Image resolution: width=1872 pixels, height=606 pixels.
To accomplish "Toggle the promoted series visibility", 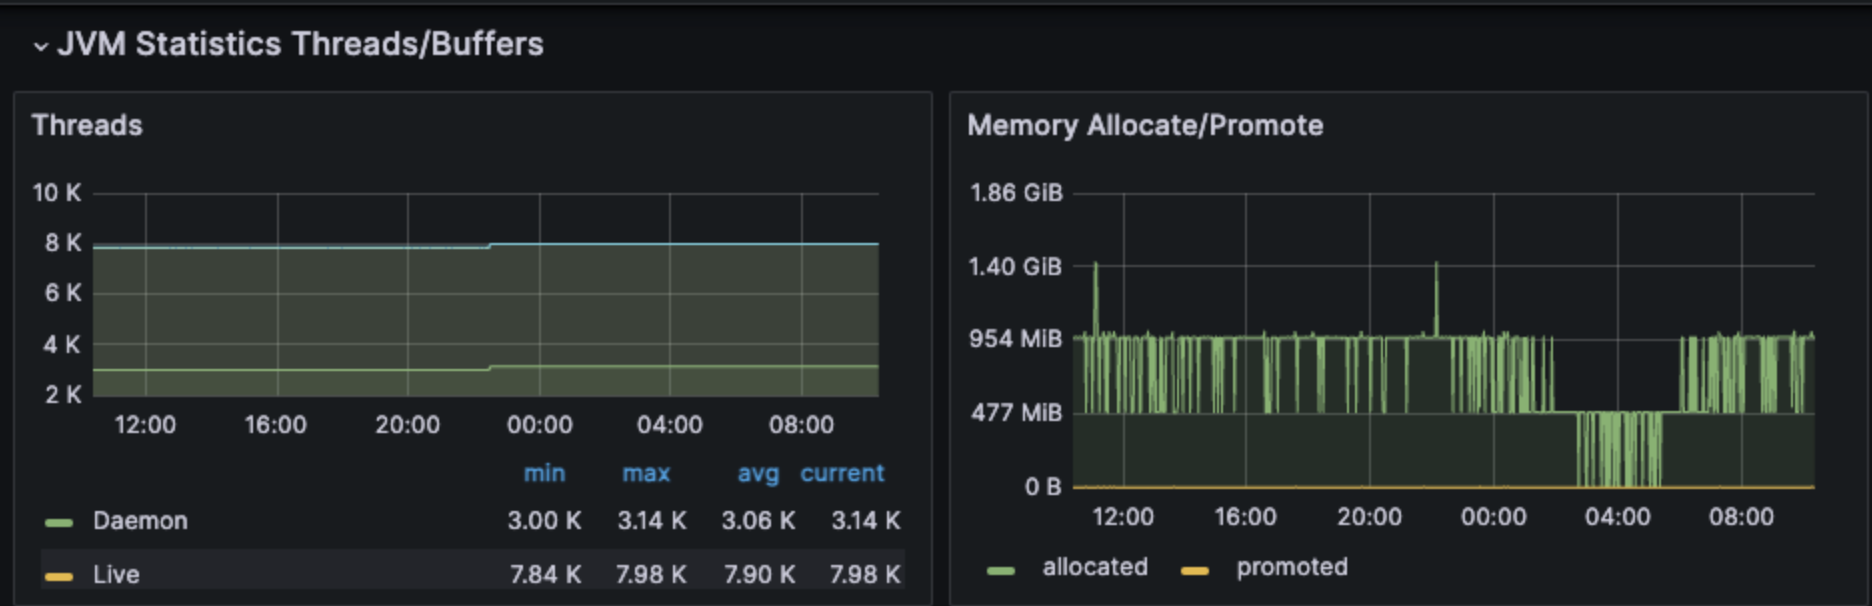I will [1292, 567].
